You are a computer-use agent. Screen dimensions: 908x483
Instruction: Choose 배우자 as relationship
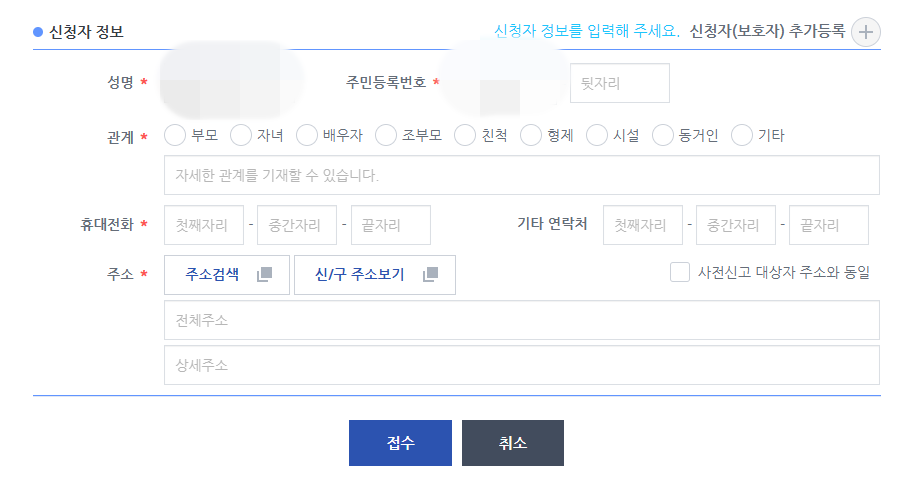pyautogui.click(x=307, y=136)
